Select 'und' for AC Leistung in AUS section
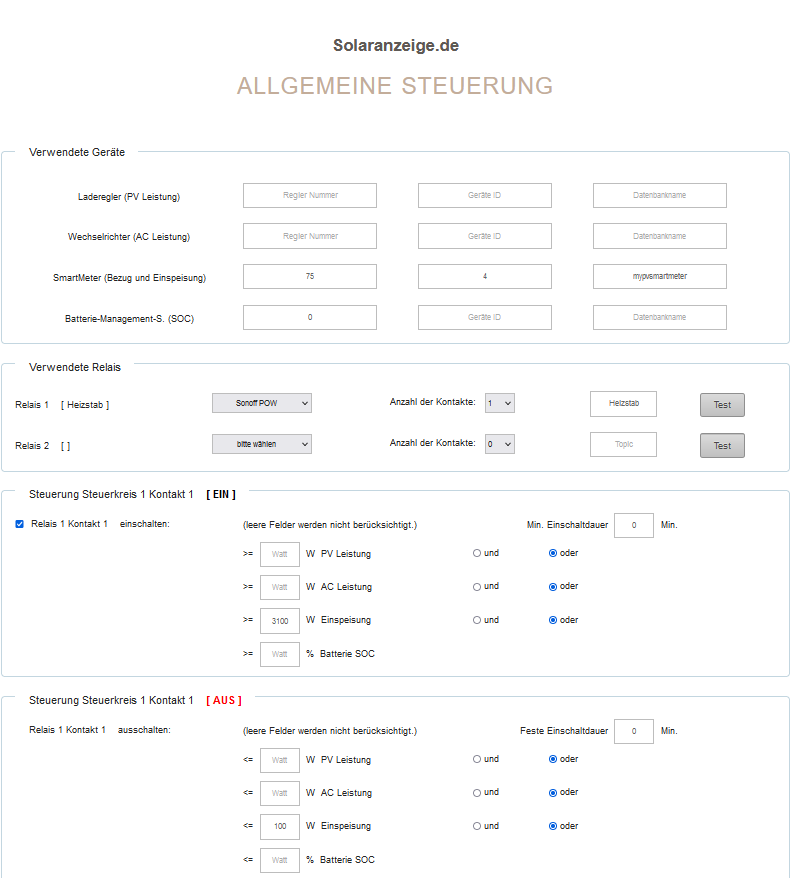 [477, 793]
